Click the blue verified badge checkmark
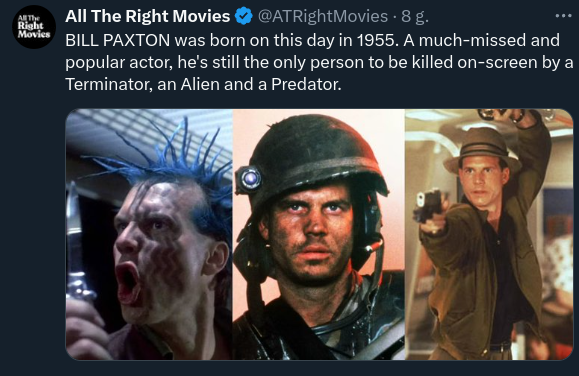This screenshot has width=579, height=376. (243, 16)
